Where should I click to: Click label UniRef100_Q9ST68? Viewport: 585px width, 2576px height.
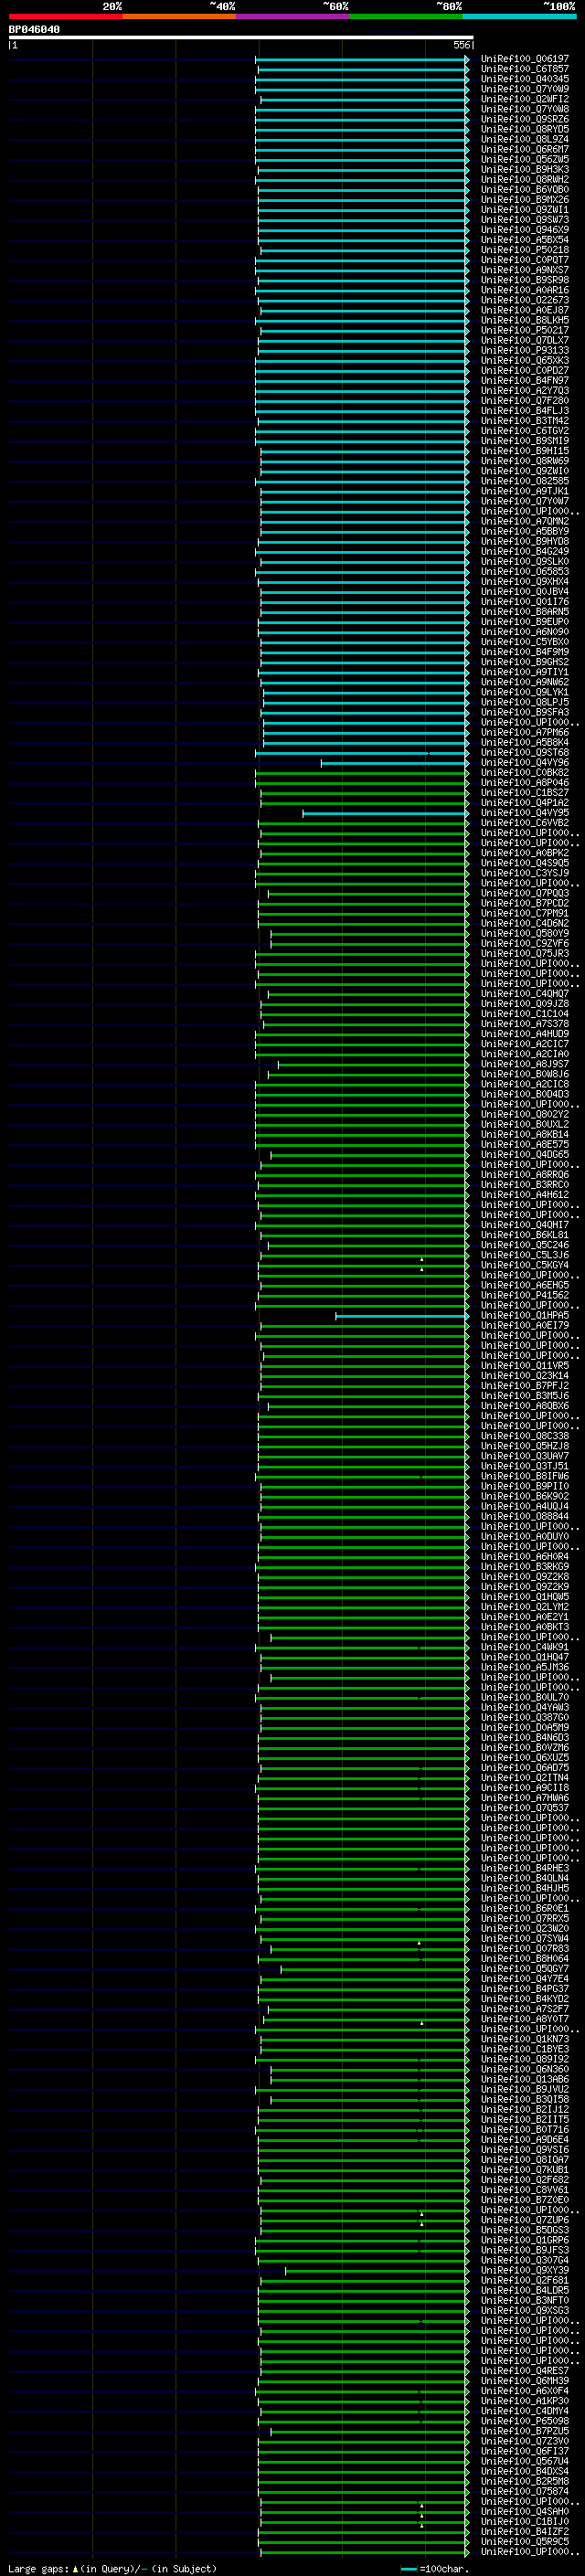pyautogui.click(x=525, y=753)
